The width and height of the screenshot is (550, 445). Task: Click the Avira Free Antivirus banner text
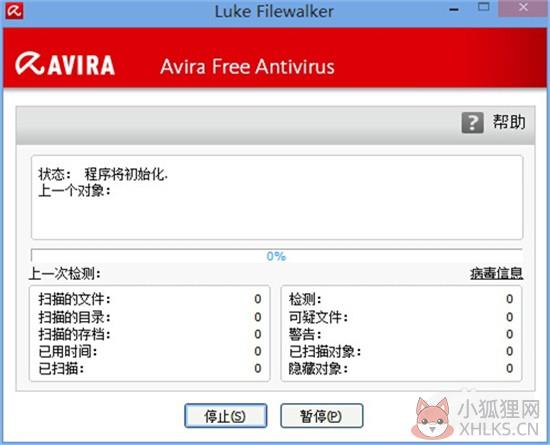(x=247, y=67)
